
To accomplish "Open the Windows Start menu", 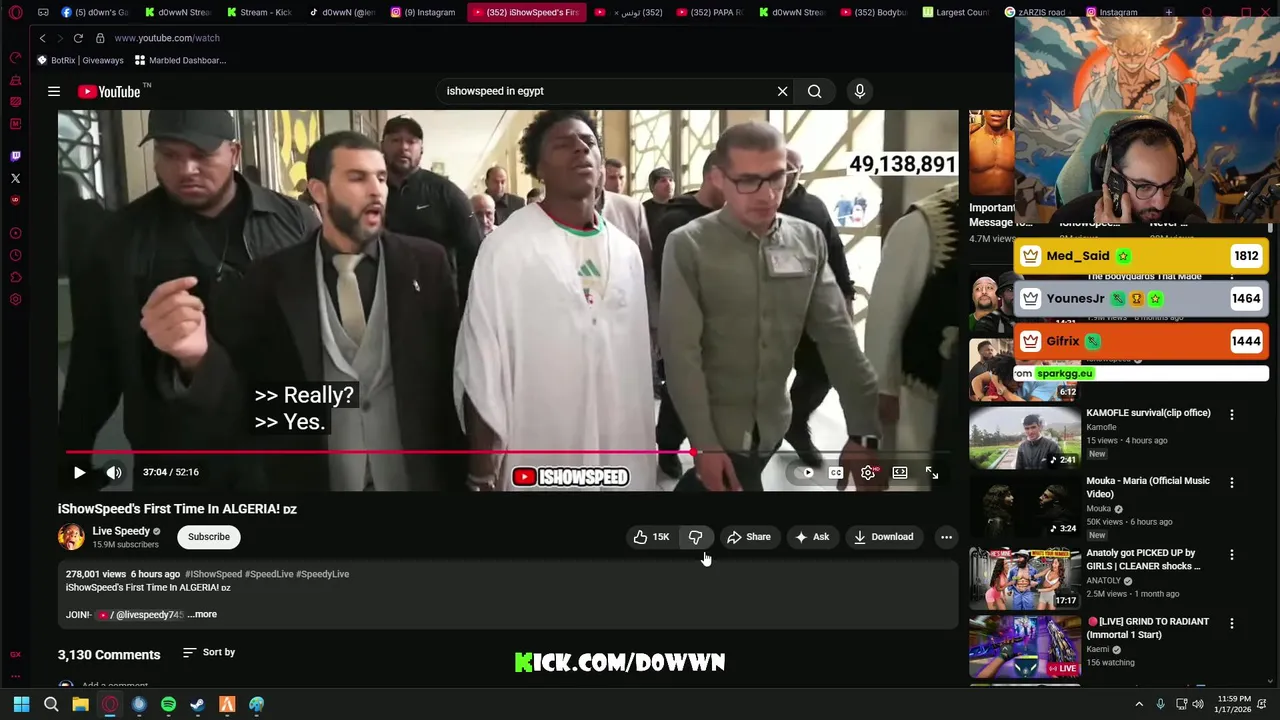I will pyautogui.click(x=21, y=704).
